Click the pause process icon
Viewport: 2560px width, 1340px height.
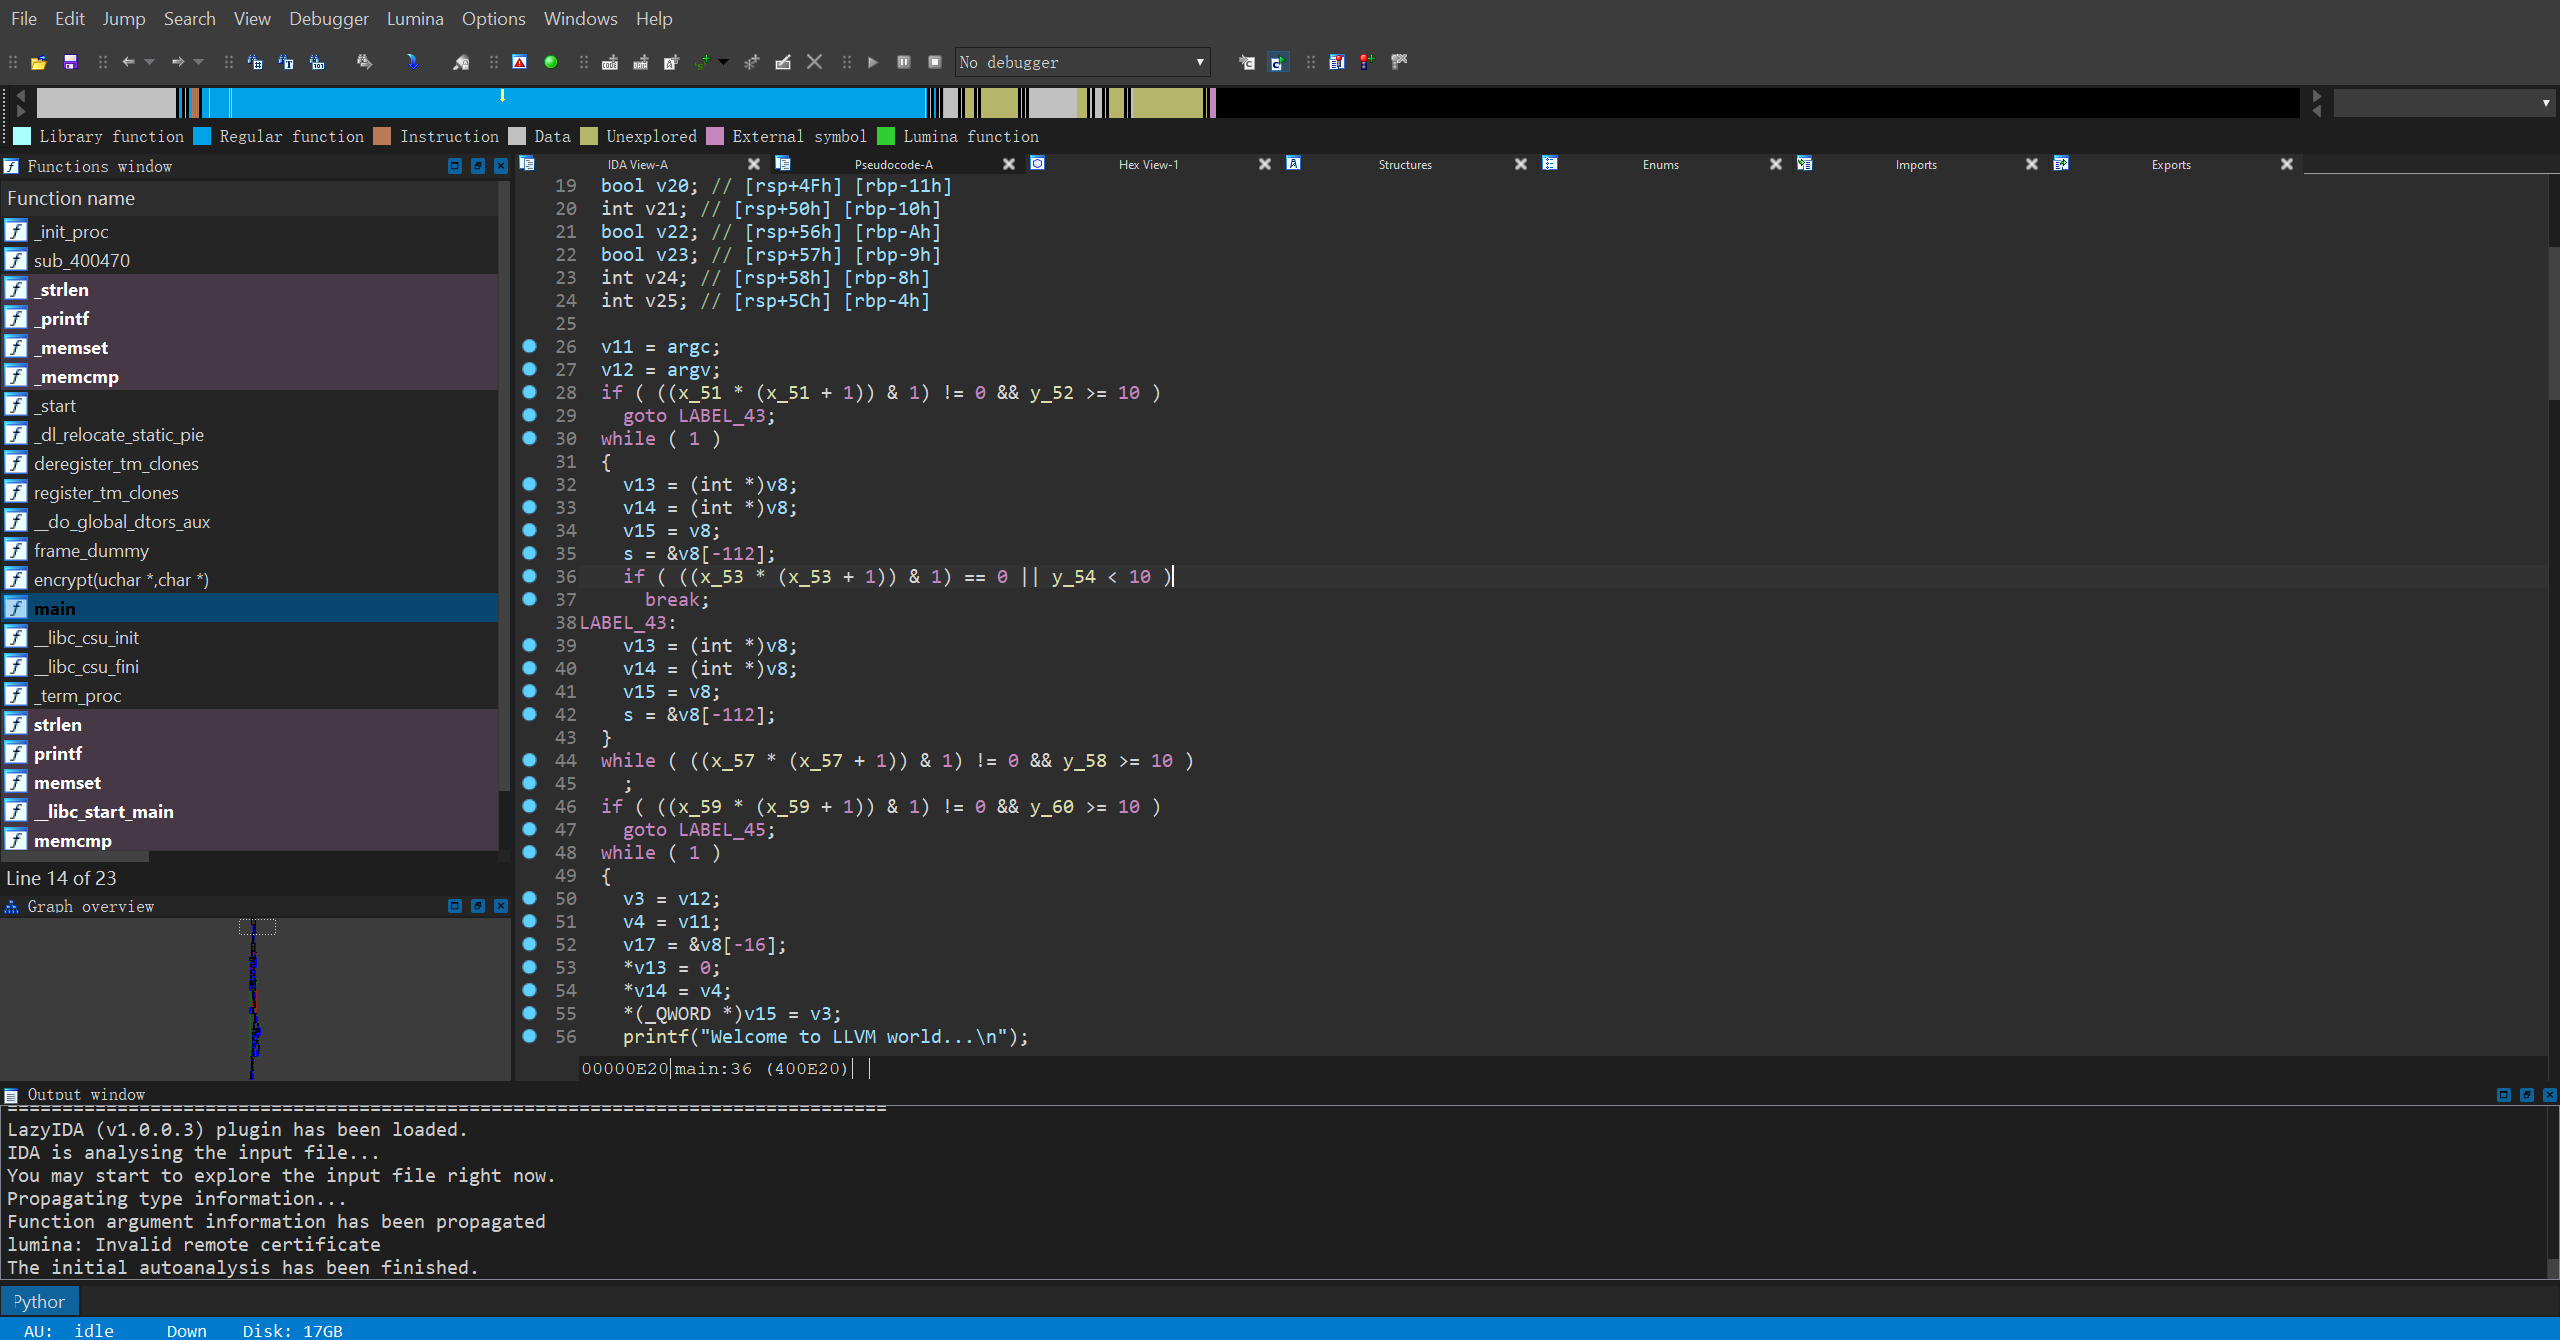tap(904, 62)
